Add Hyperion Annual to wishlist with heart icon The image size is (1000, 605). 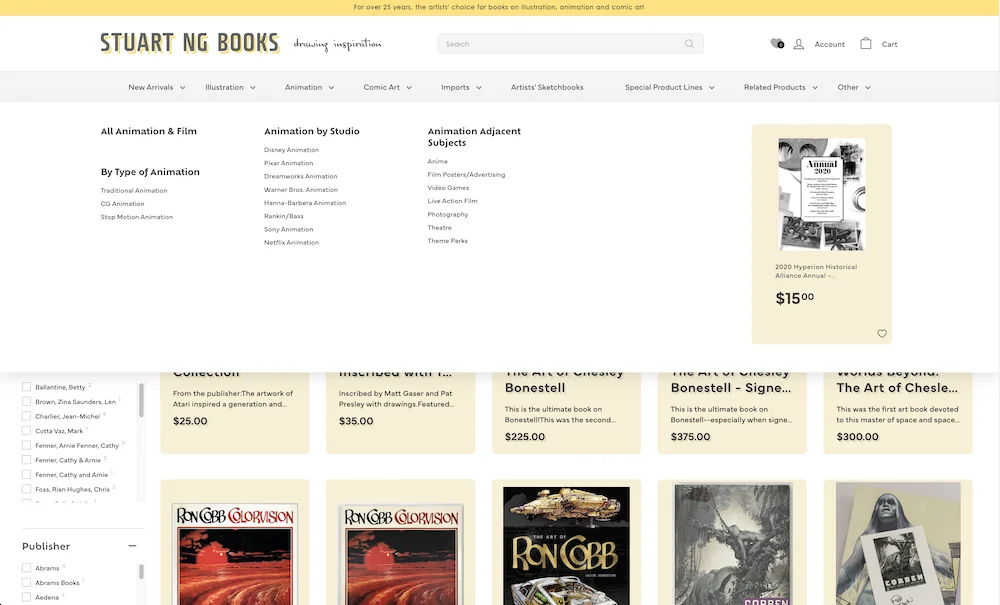881,333
